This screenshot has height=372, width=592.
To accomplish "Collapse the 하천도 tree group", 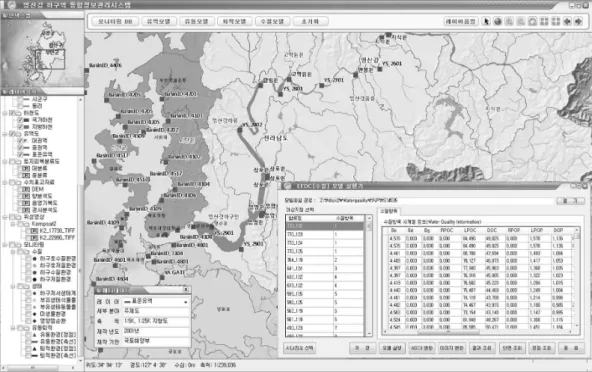I will coord(5,113).
